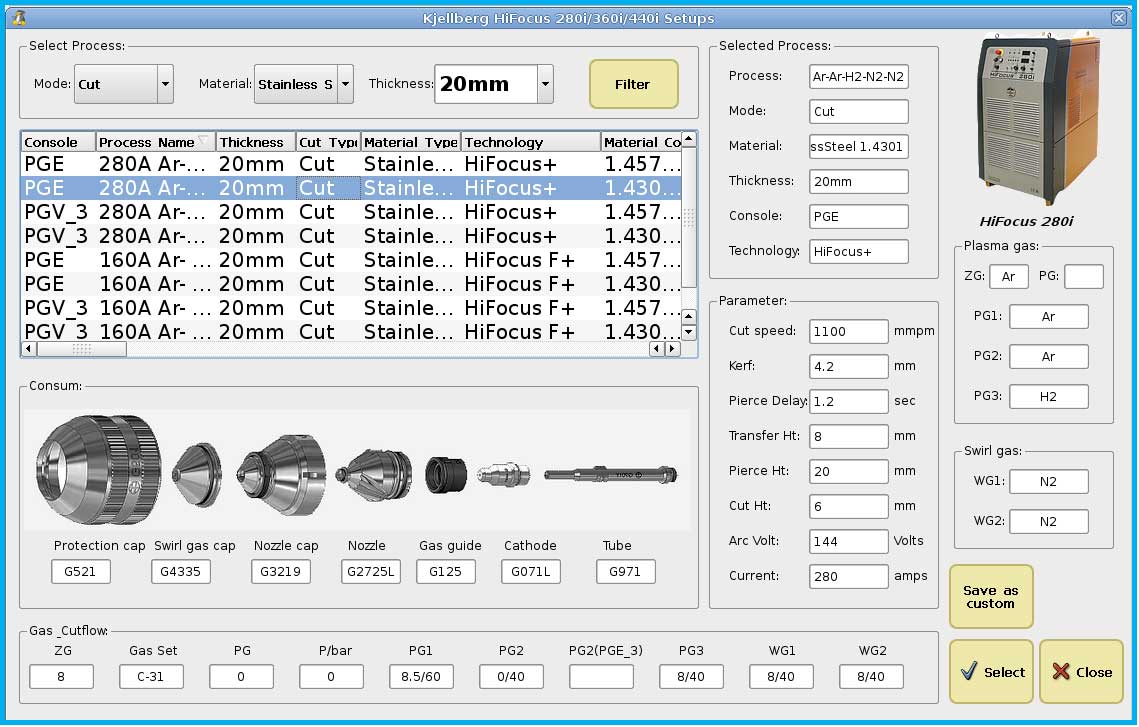The height and width of the screenshot is (727, 1139).
Task: Click horizontal scrollbar left arrow
Action: click(x=29, y=349)
